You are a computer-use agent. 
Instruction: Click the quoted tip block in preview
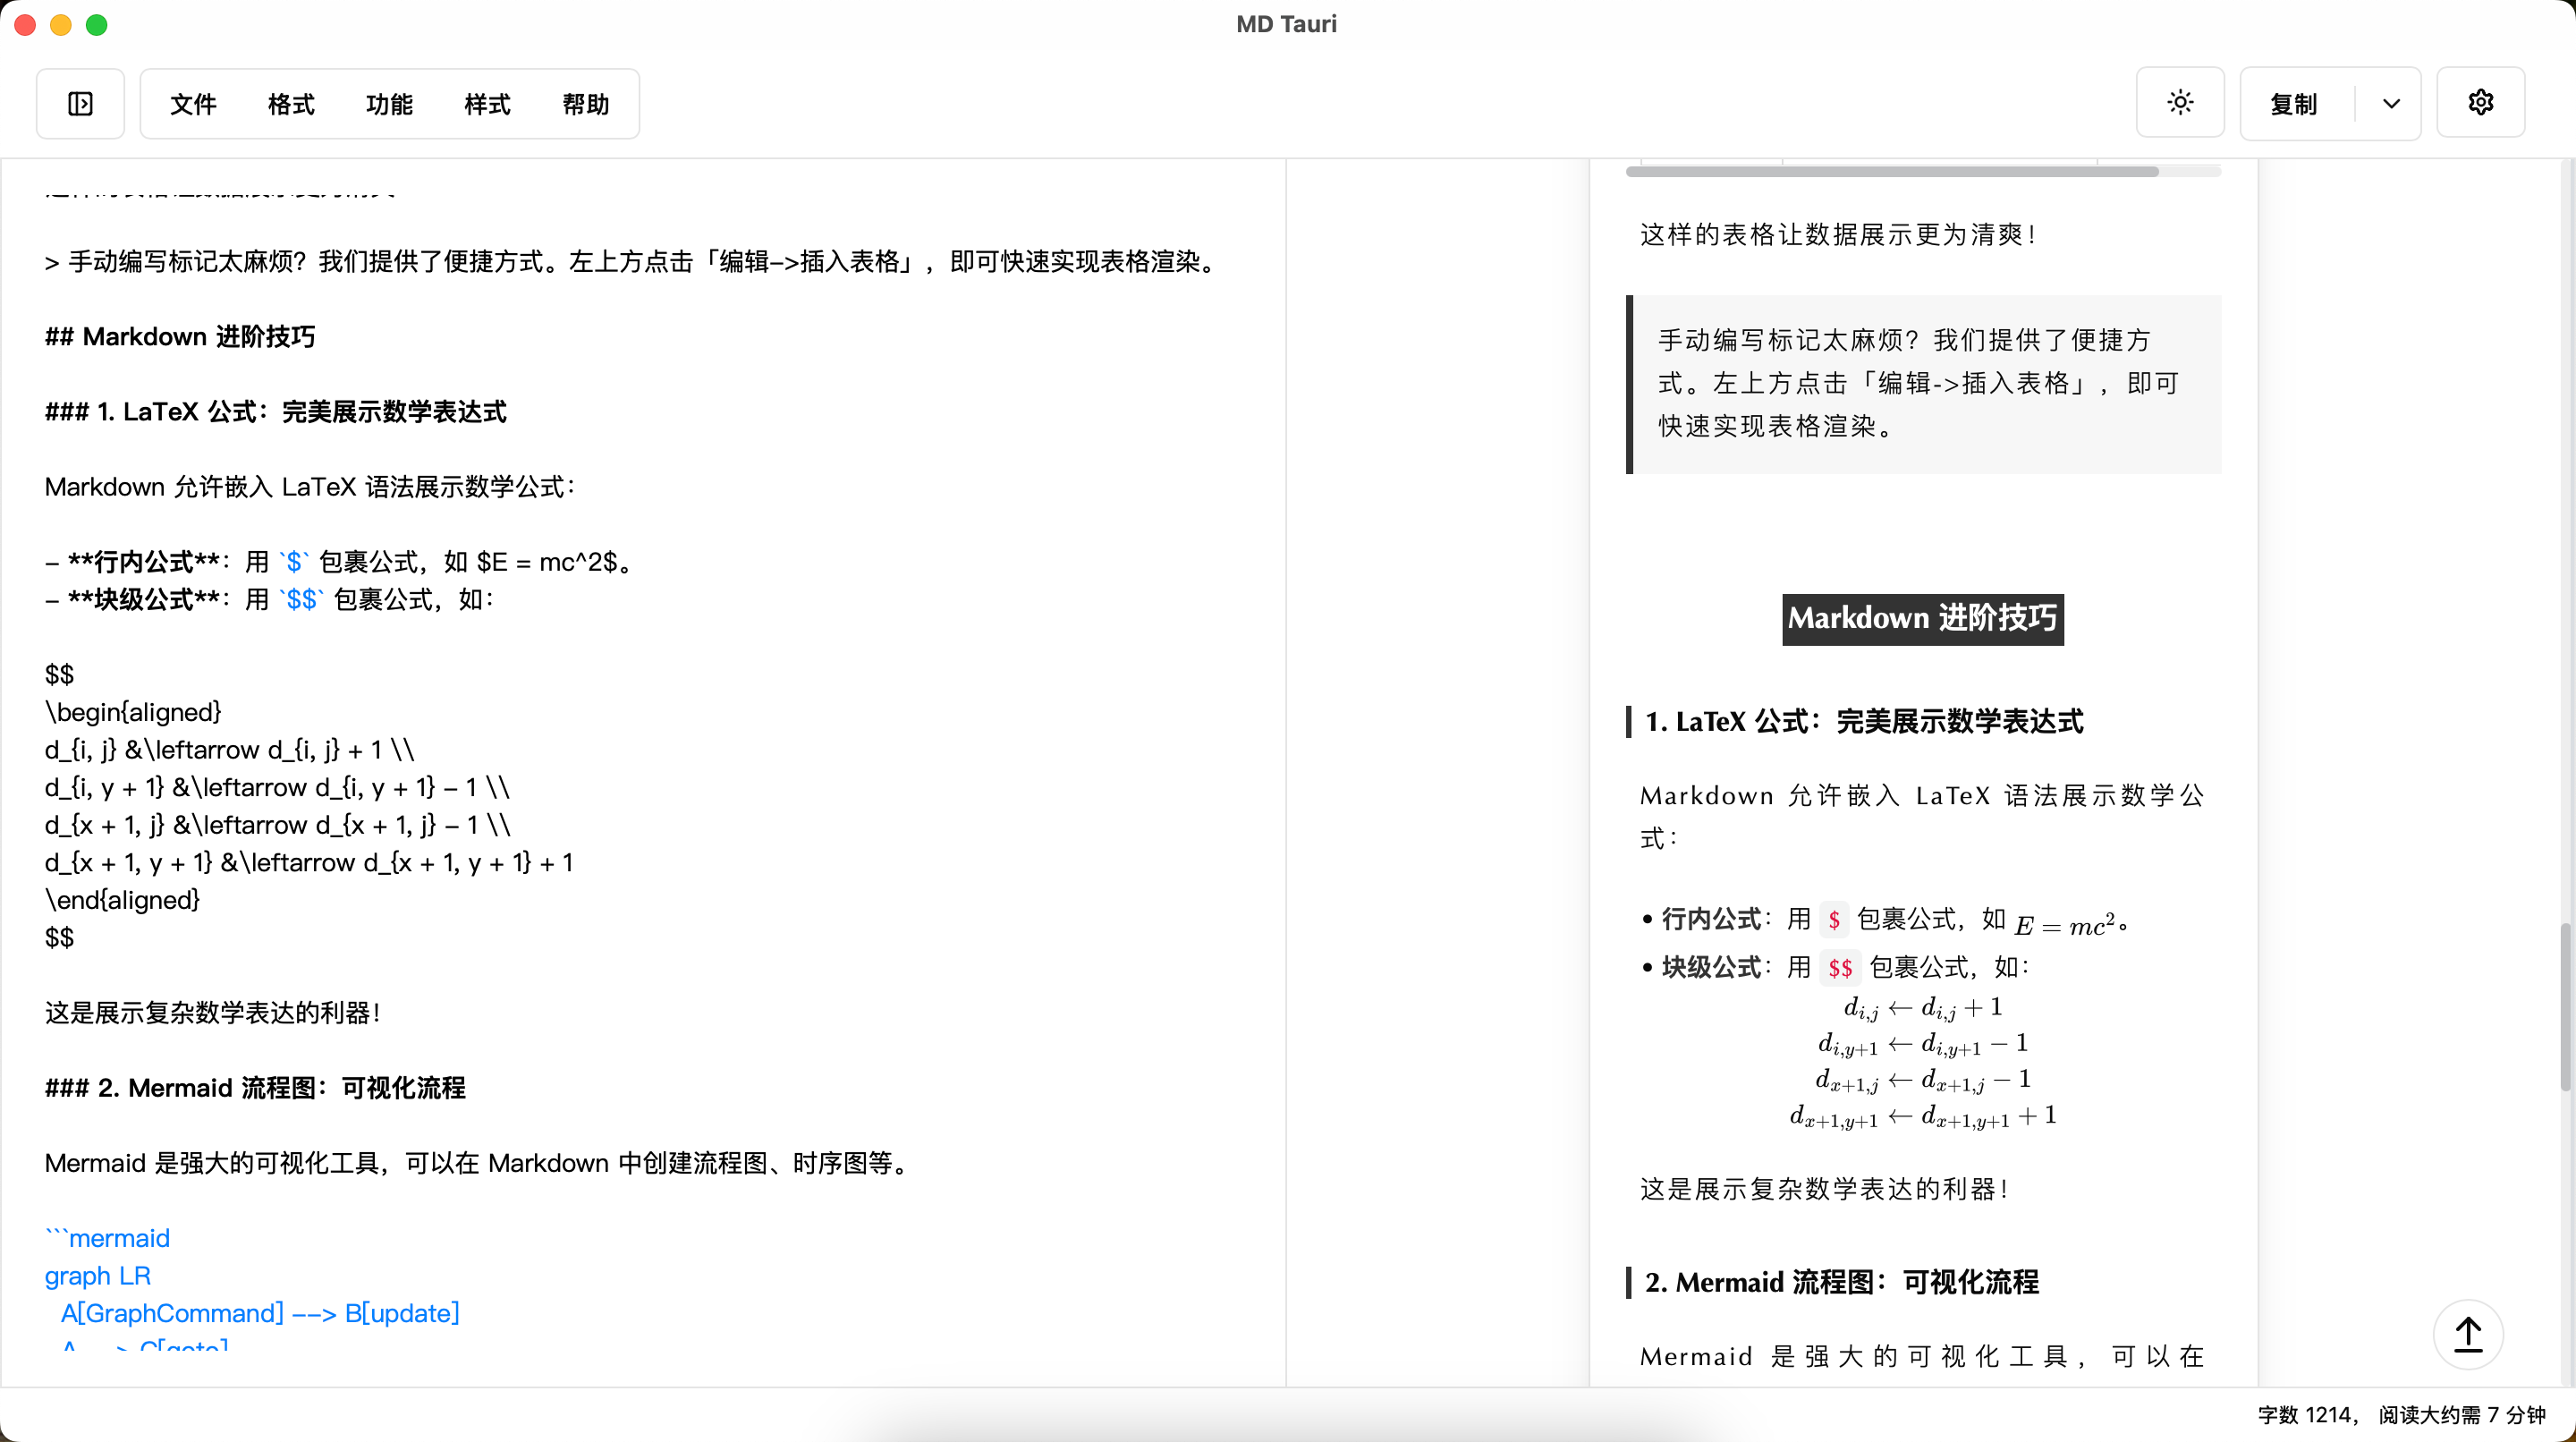pyautogui.click(x=1922, y=383)
